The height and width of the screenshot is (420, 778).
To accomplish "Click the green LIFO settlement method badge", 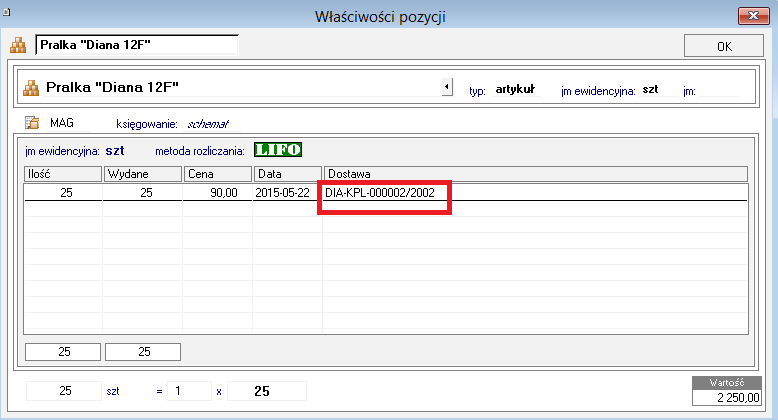I will pos(278,149).
